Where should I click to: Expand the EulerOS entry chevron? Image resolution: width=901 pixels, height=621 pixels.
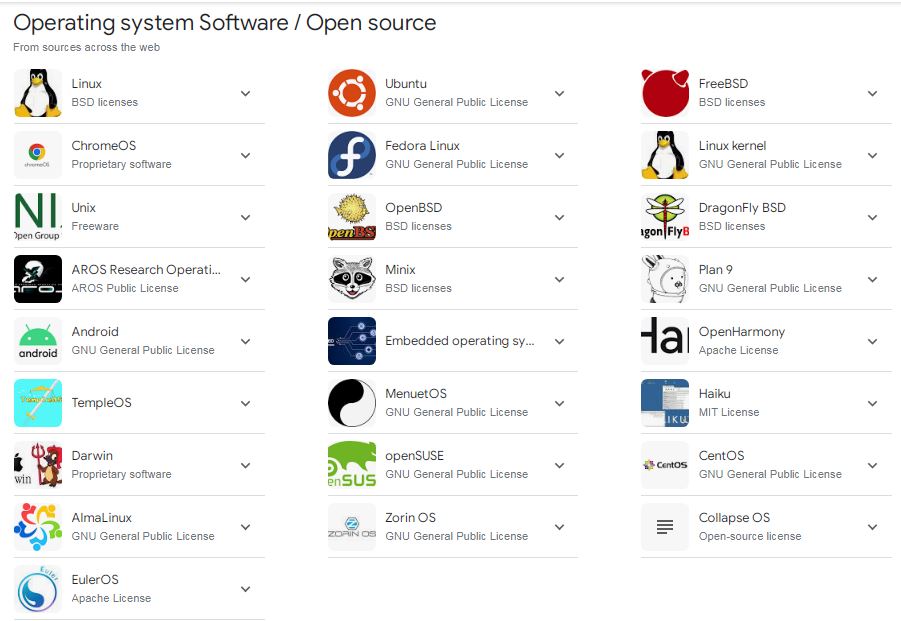[245, 589]
